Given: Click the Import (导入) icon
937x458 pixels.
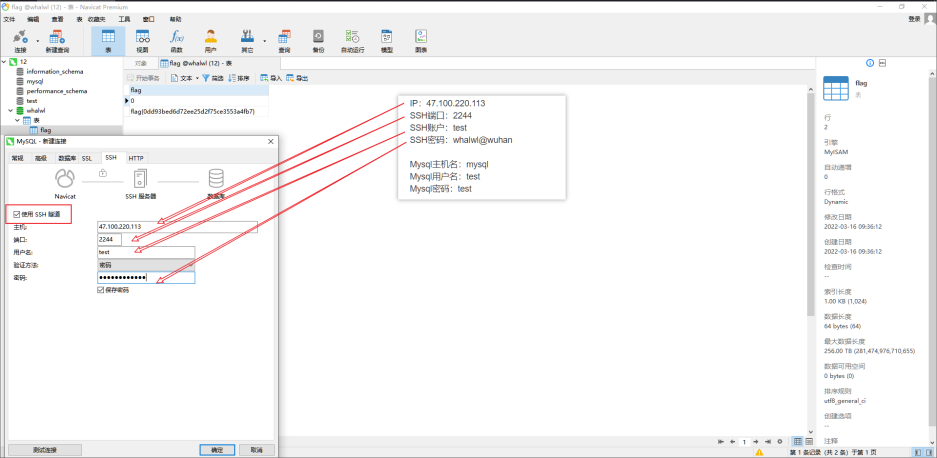Looking at the screenshot, I should coord(264,78).
